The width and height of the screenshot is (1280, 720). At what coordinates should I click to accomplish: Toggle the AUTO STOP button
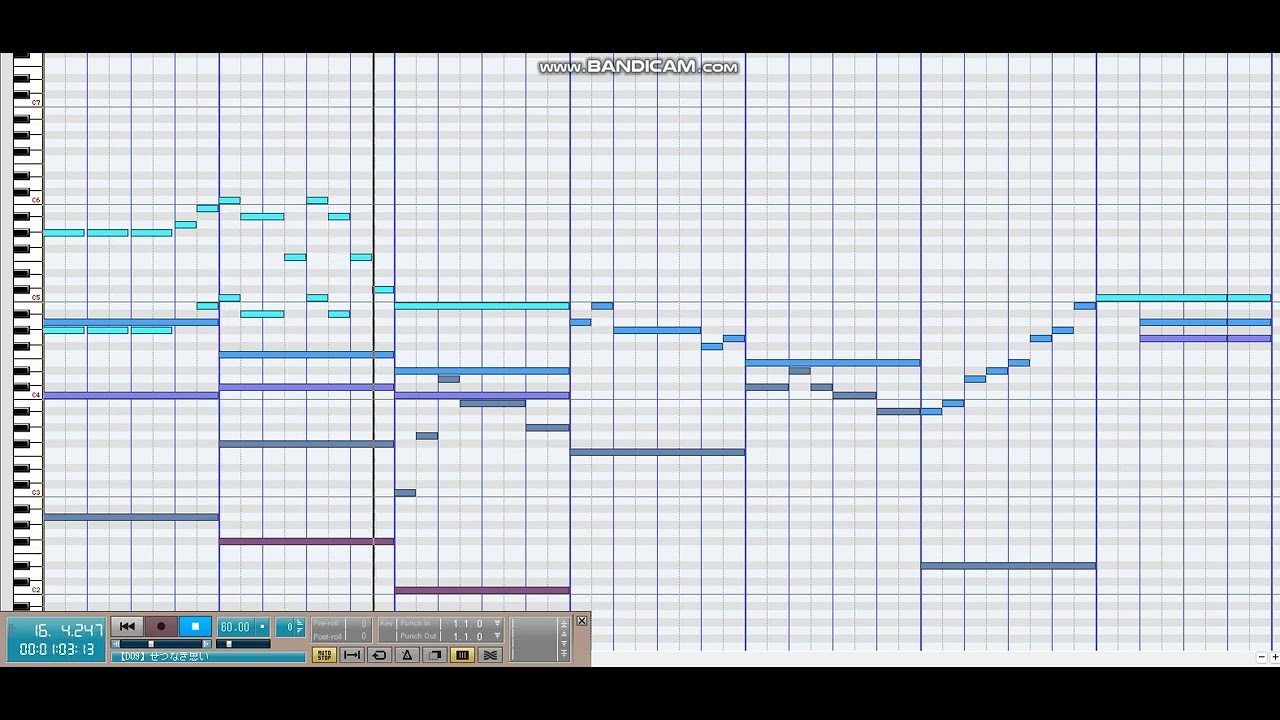tap(324, 655)
